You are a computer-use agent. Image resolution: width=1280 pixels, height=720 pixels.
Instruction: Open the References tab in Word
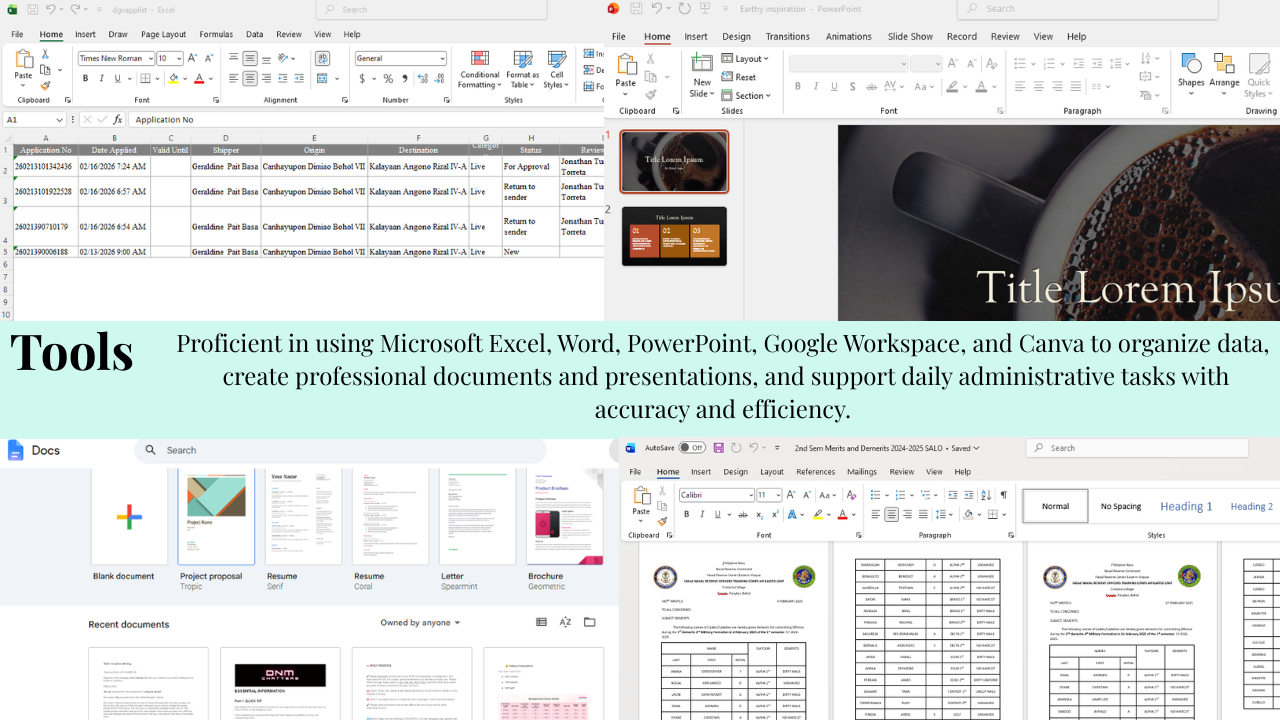point(815,472)
